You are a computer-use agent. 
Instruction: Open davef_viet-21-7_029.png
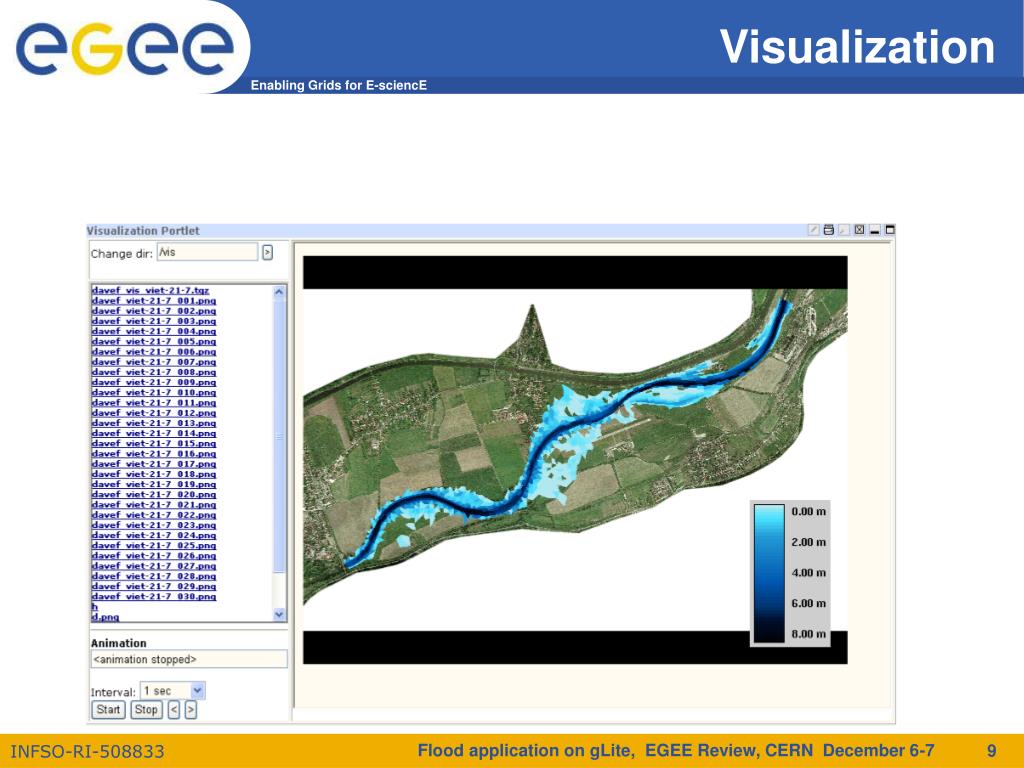(153, 586)
